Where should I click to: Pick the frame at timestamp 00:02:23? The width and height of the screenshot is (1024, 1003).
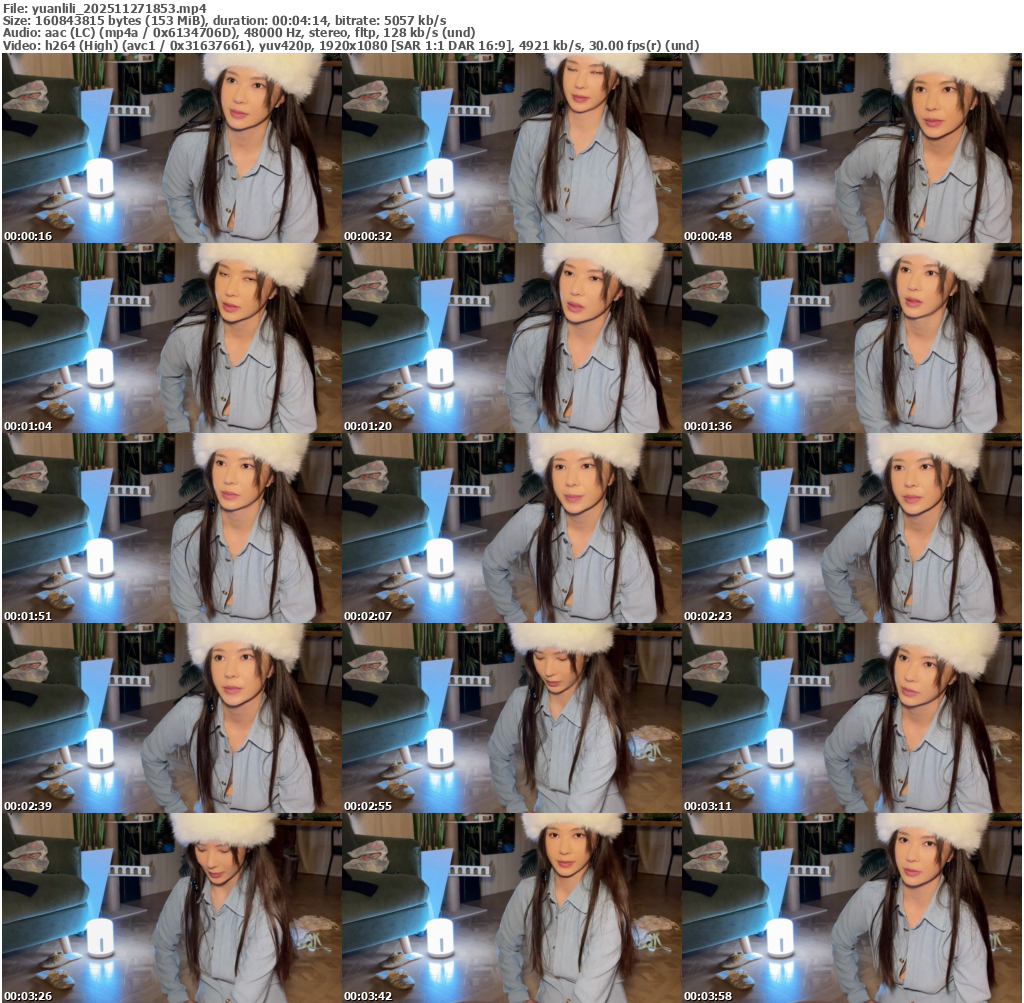point(852,528)
